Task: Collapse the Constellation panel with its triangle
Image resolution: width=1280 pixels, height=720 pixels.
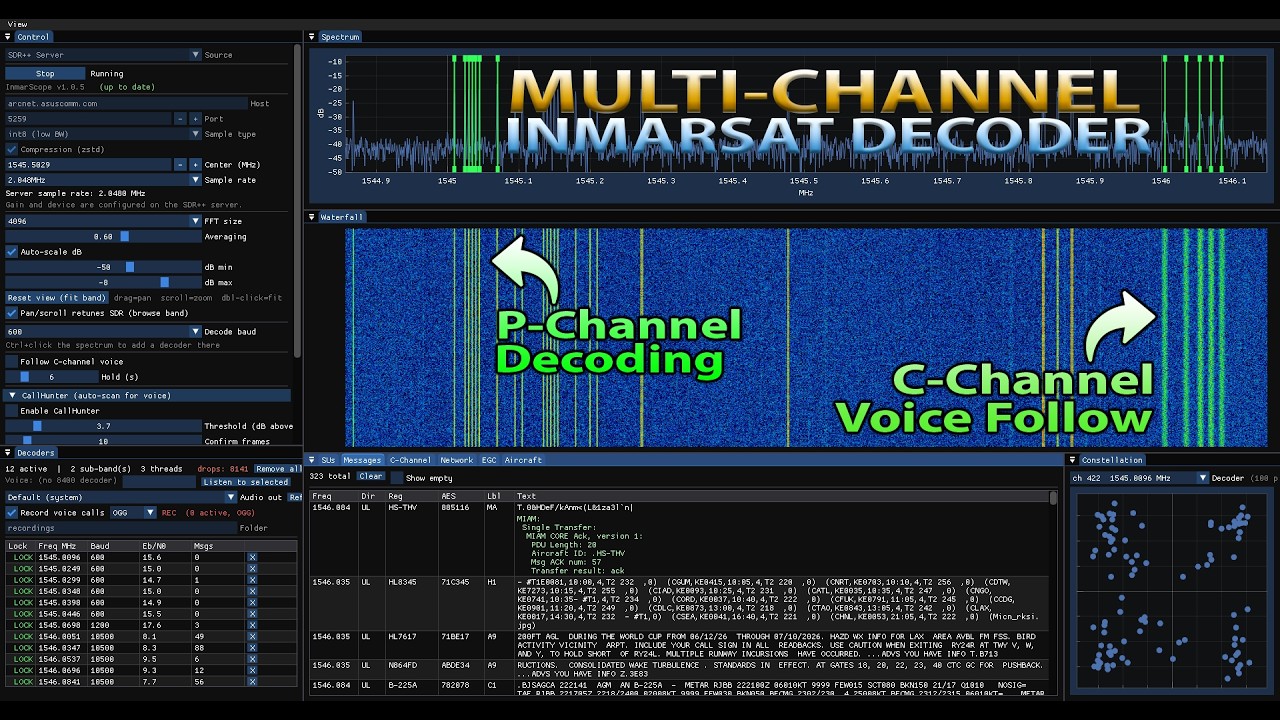Action: 1073,460
